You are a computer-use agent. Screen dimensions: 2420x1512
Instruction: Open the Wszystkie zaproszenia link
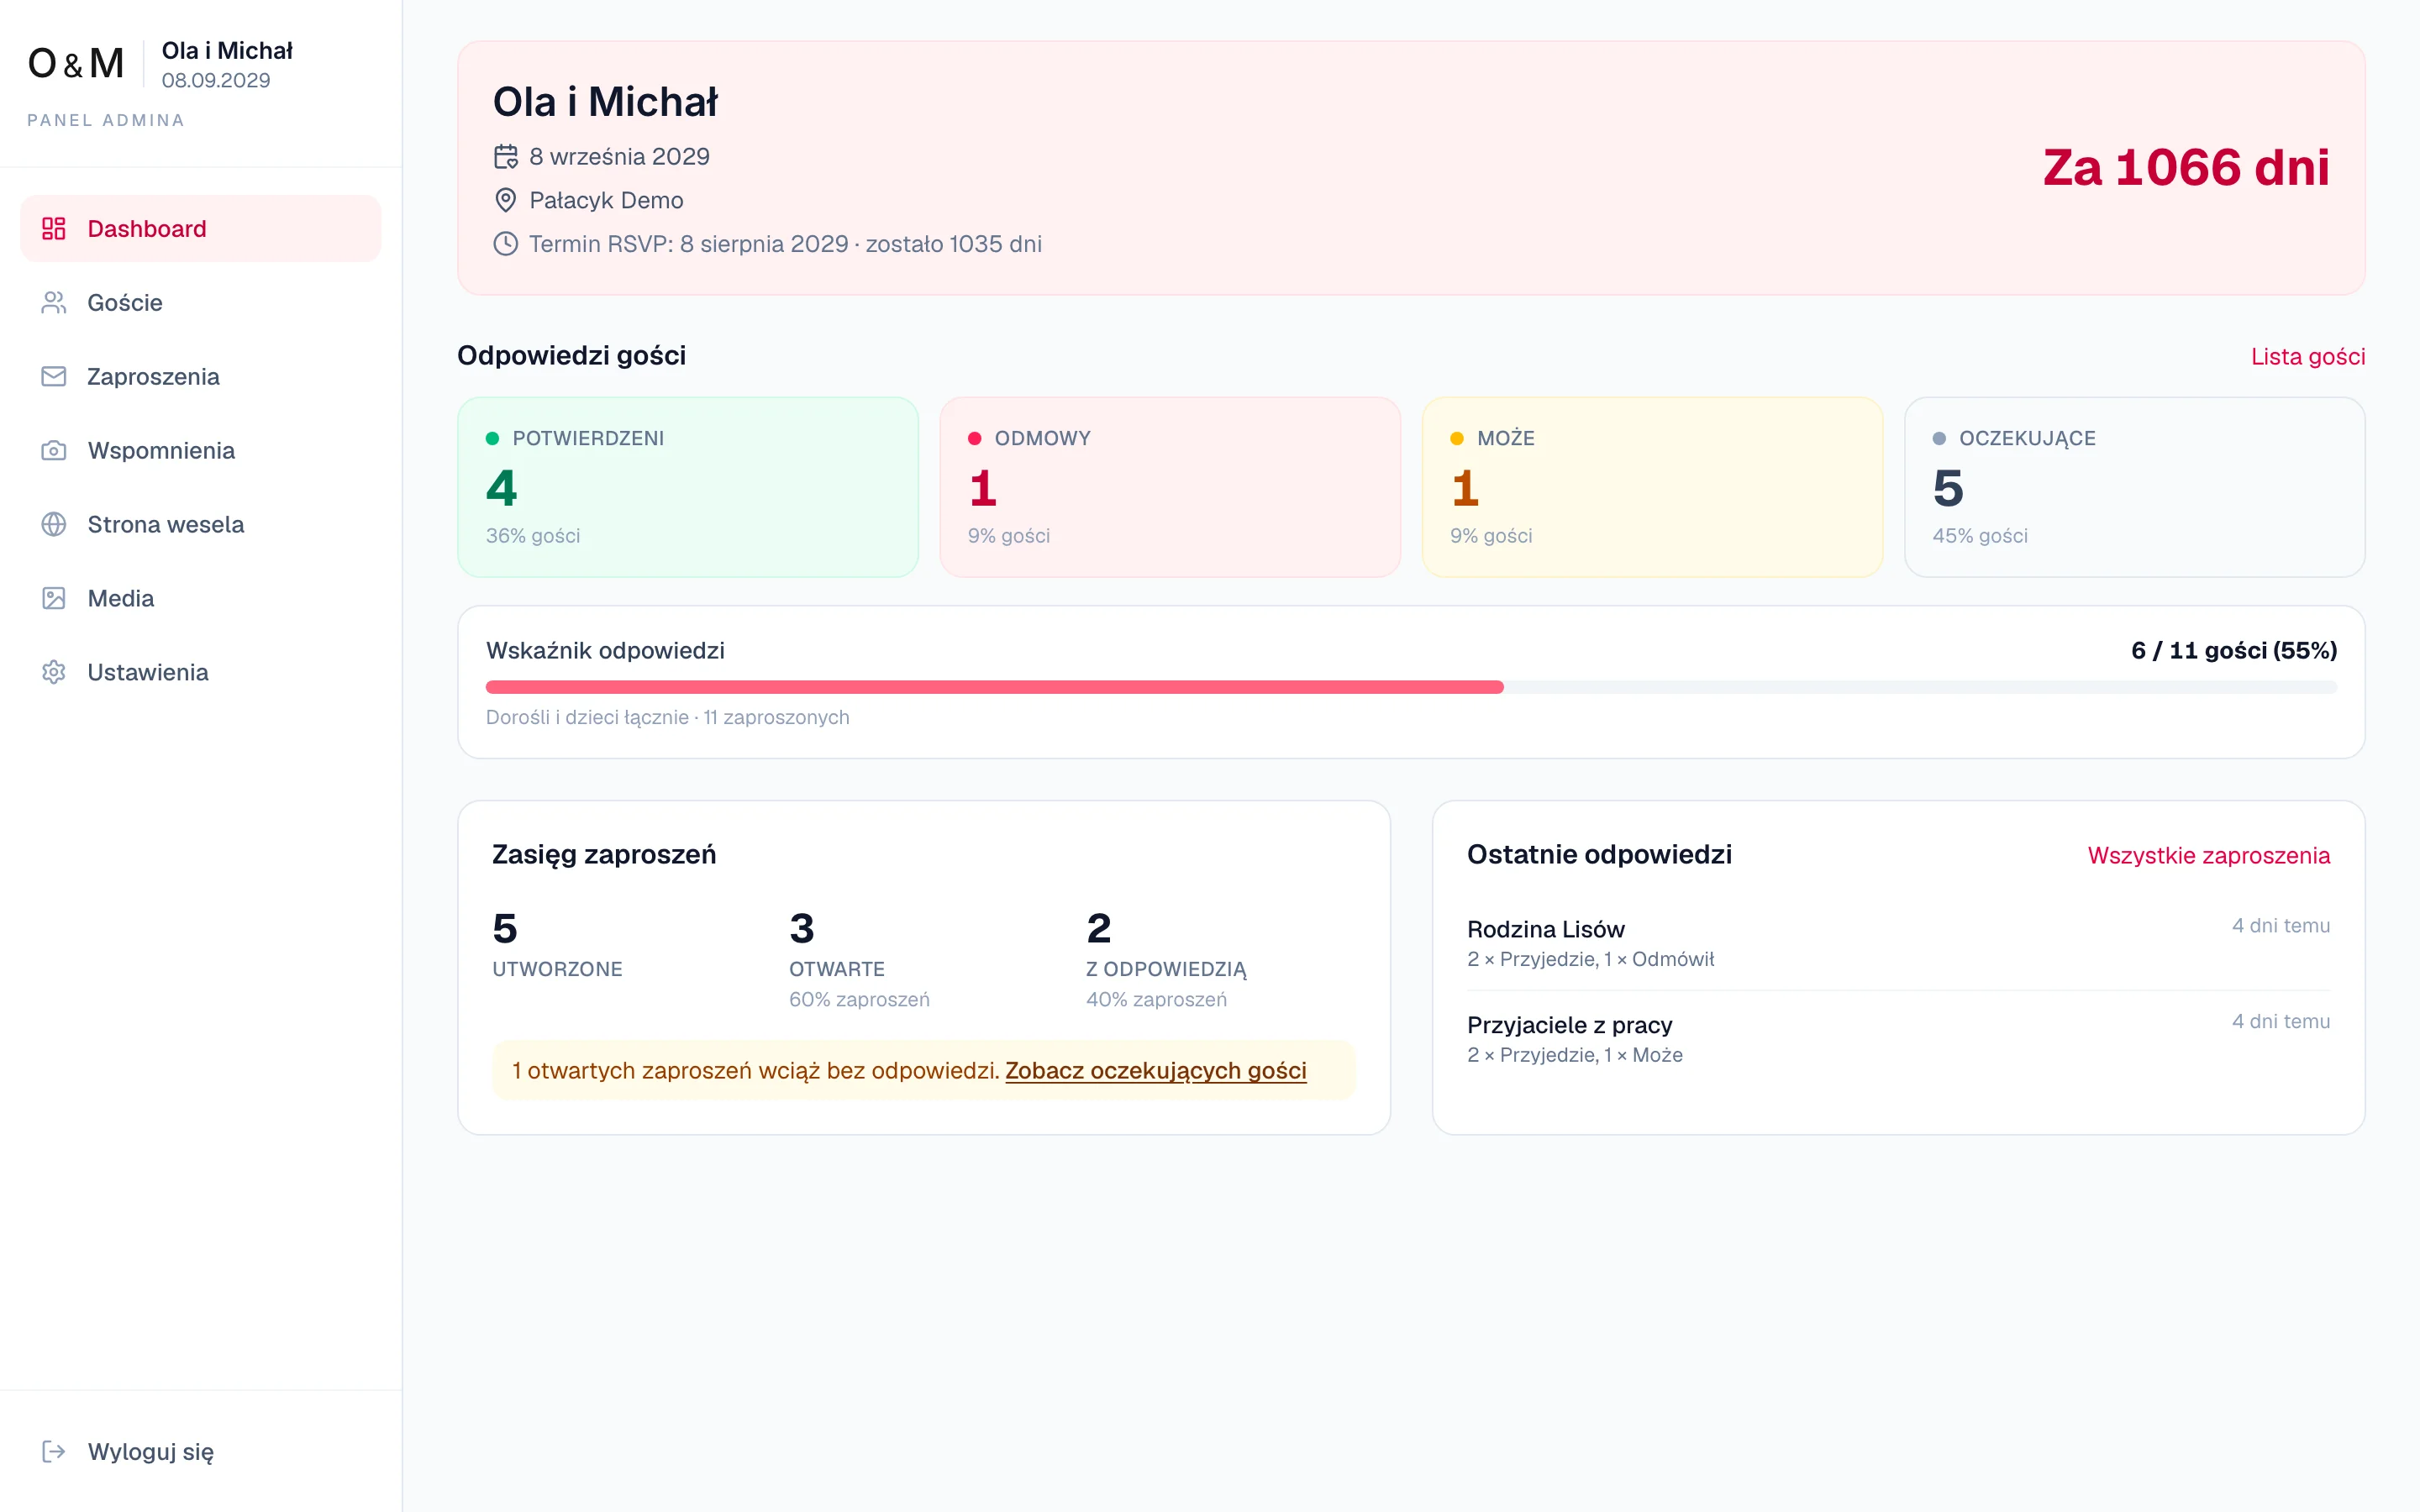2208,856
